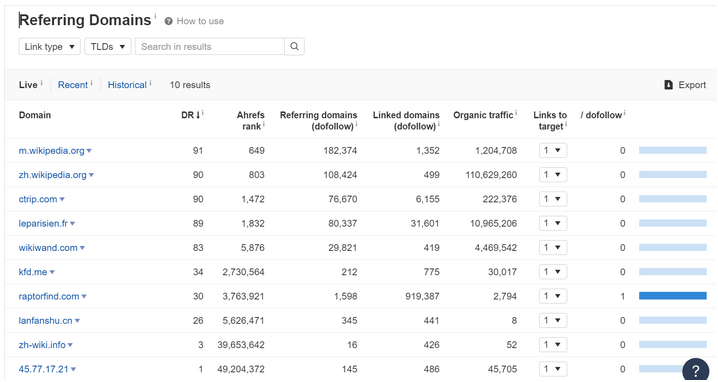Open links-to-target dropdown for ctrip.com
718x382 pixels.
pyautogui.click(x=553, y=199)
